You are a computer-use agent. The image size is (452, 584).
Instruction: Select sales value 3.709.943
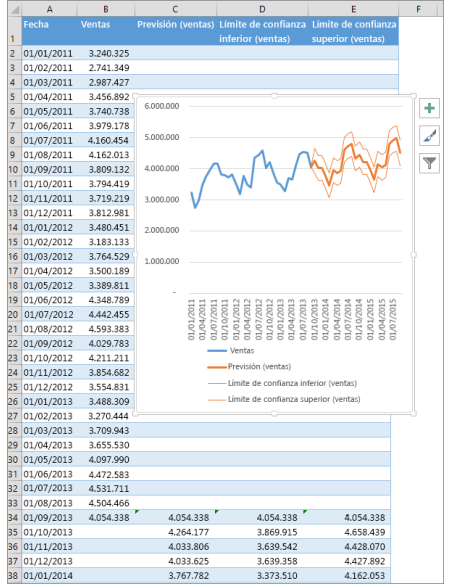[106, 431]
